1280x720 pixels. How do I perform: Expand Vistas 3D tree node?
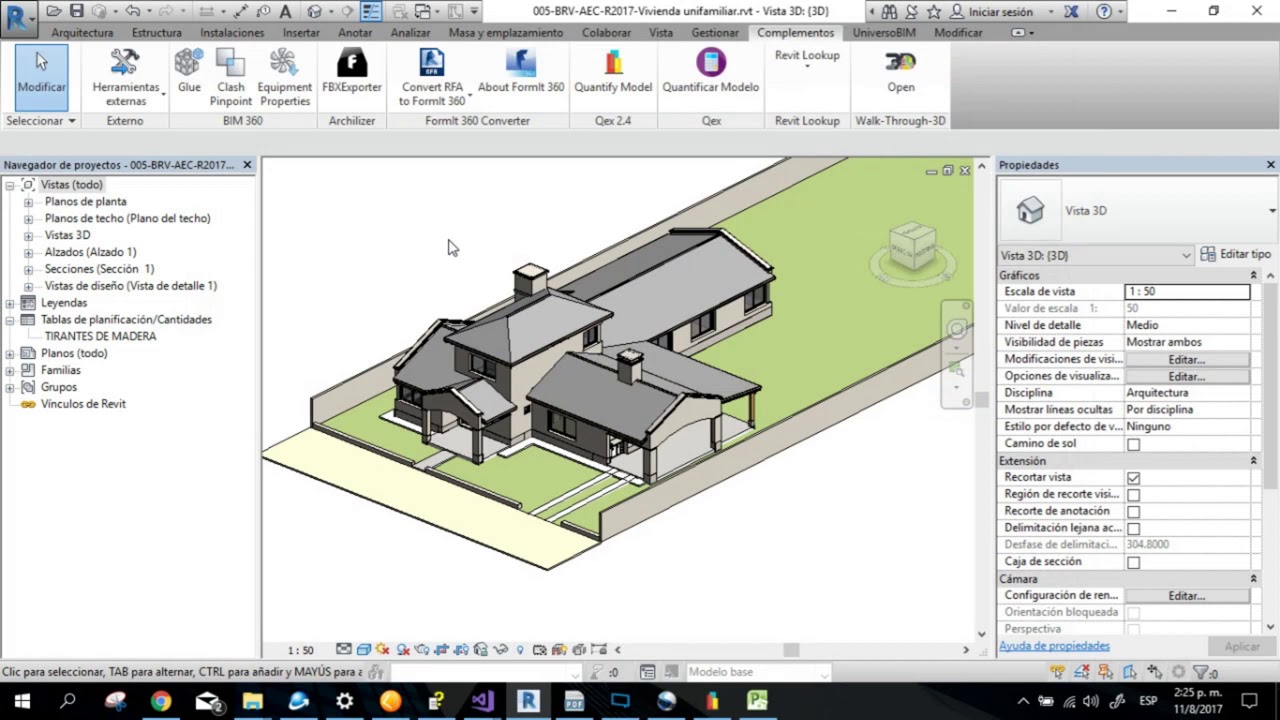[28, 236]
